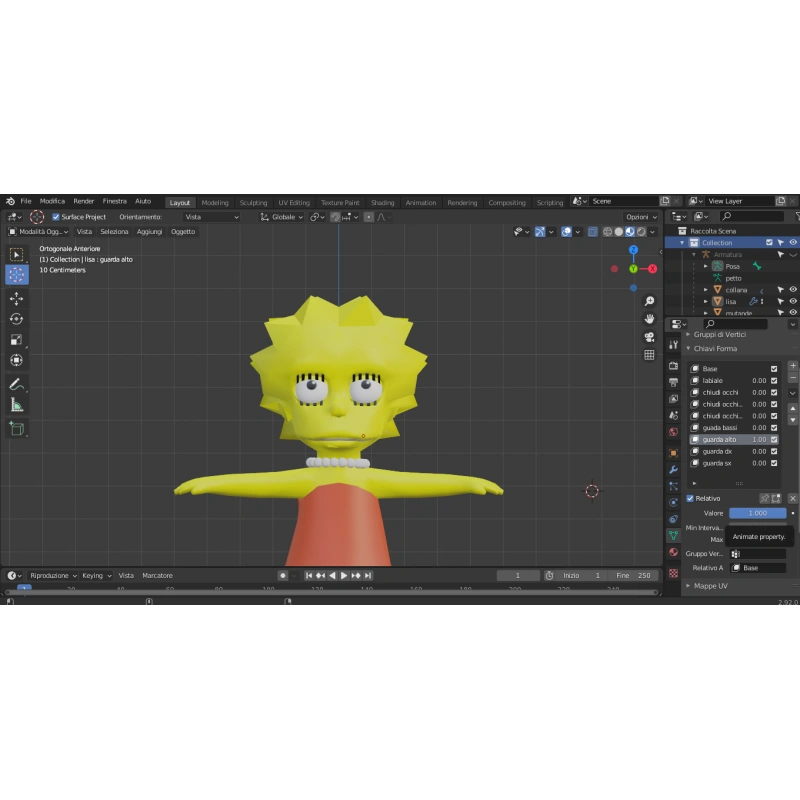Click the Relativo A Base field
Image resolution: width=800 pixels, height=800 pixels.
pyautogui.click(x=758, y=568)
